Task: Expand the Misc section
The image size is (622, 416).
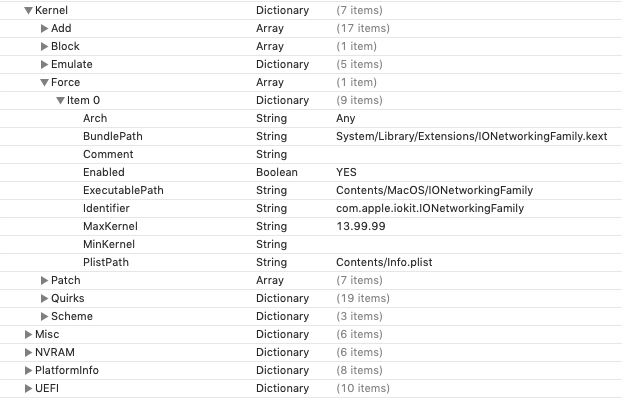Action: [28, 335]
